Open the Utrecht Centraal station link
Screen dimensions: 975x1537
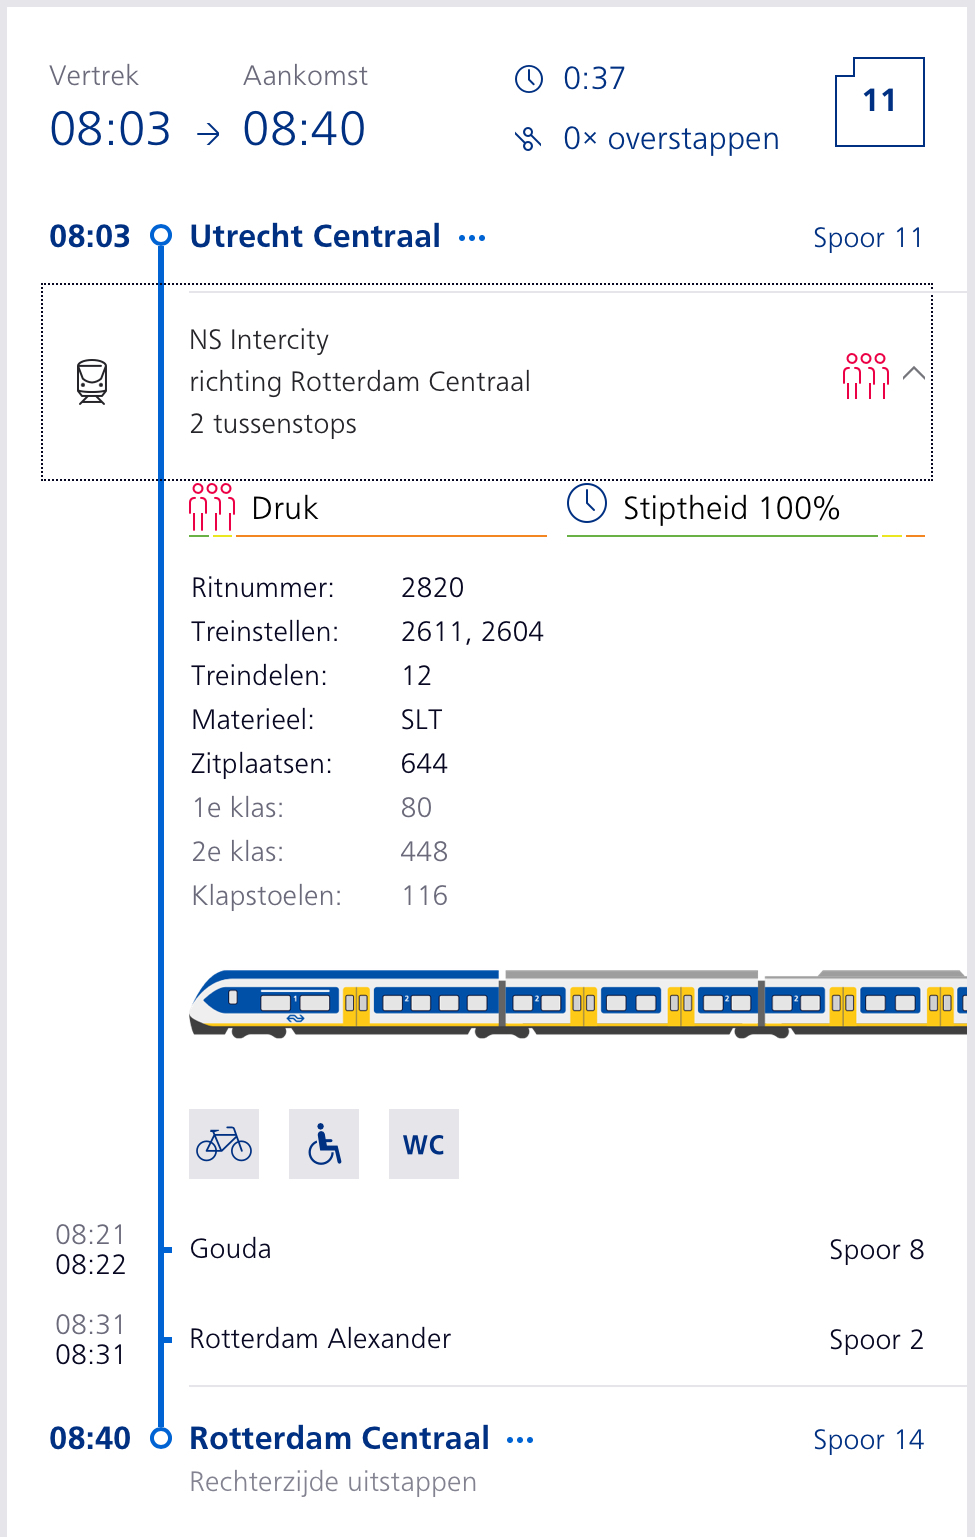(315, 236)
